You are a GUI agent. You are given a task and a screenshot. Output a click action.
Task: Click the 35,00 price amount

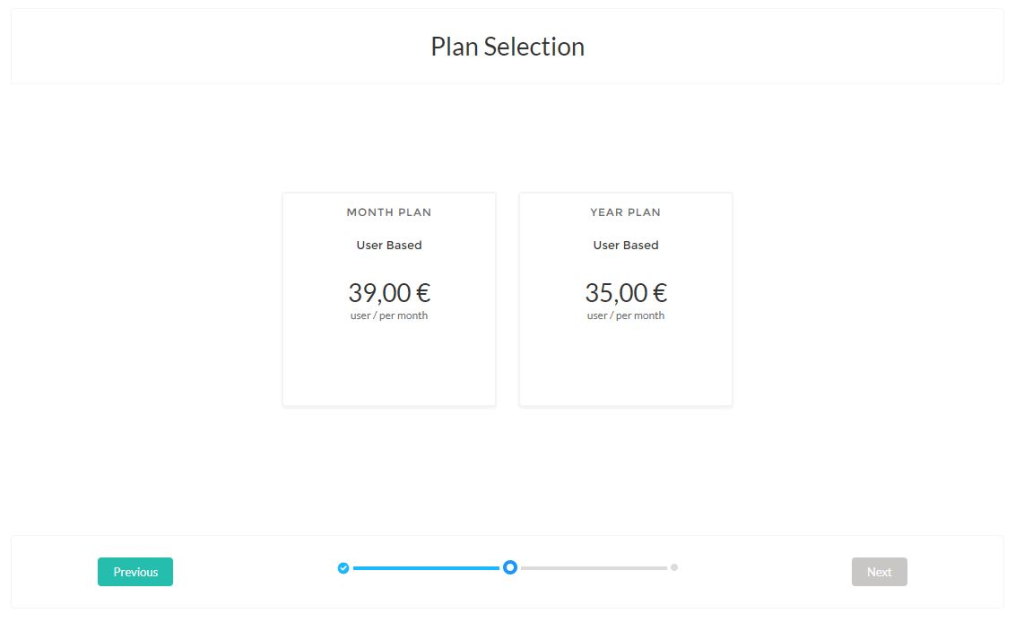click(x=616, y=293)
